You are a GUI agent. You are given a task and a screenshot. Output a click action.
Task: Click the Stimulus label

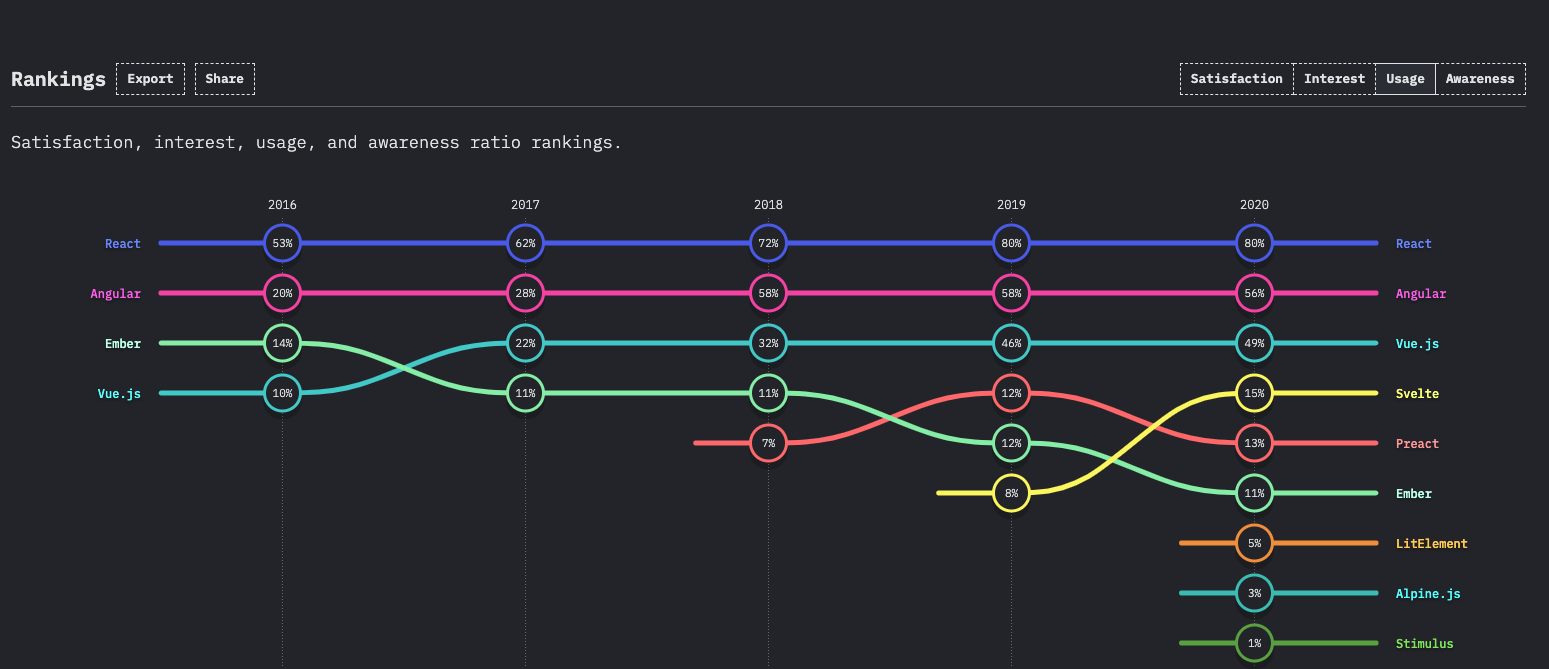[x=1424, y=643]
